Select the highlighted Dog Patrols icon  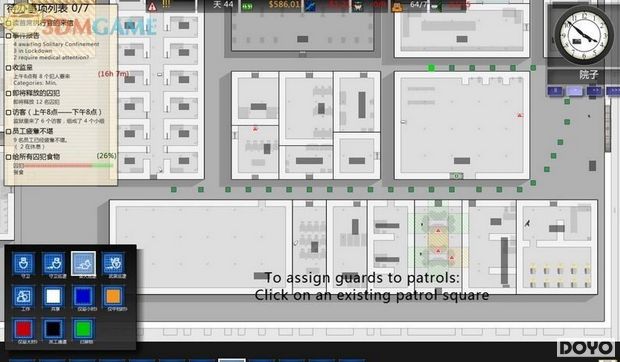click(x=83, y=264)
